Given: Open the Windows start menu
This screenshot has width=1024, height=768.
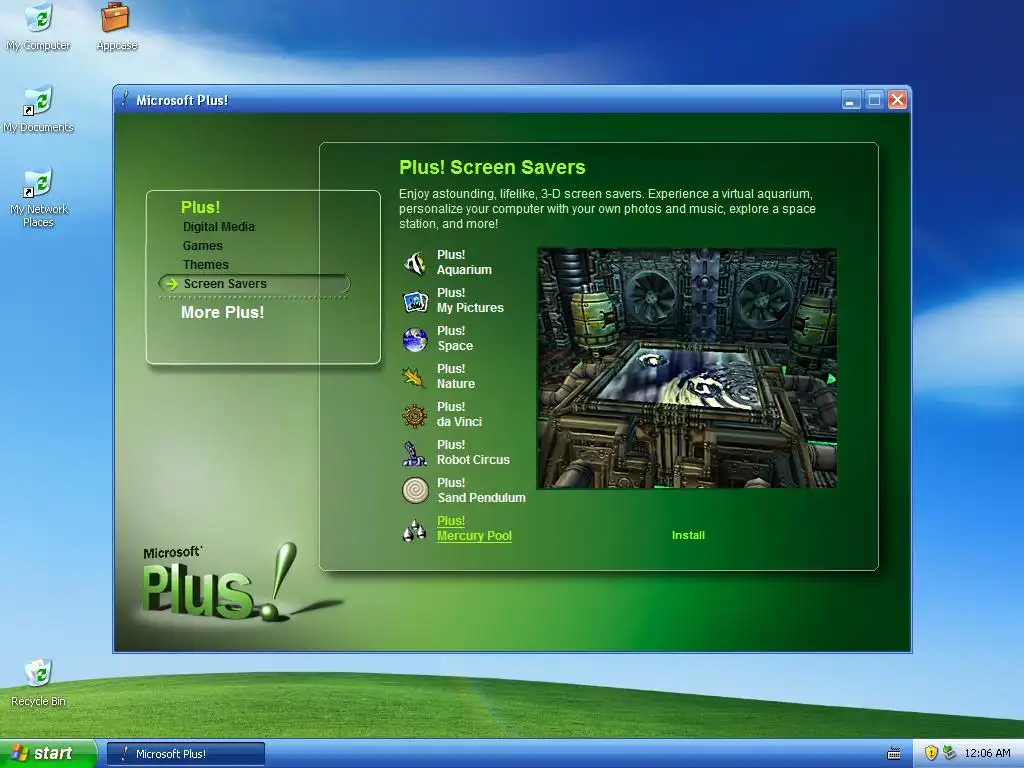Looking at the screenshot, I should click(48, 754).
